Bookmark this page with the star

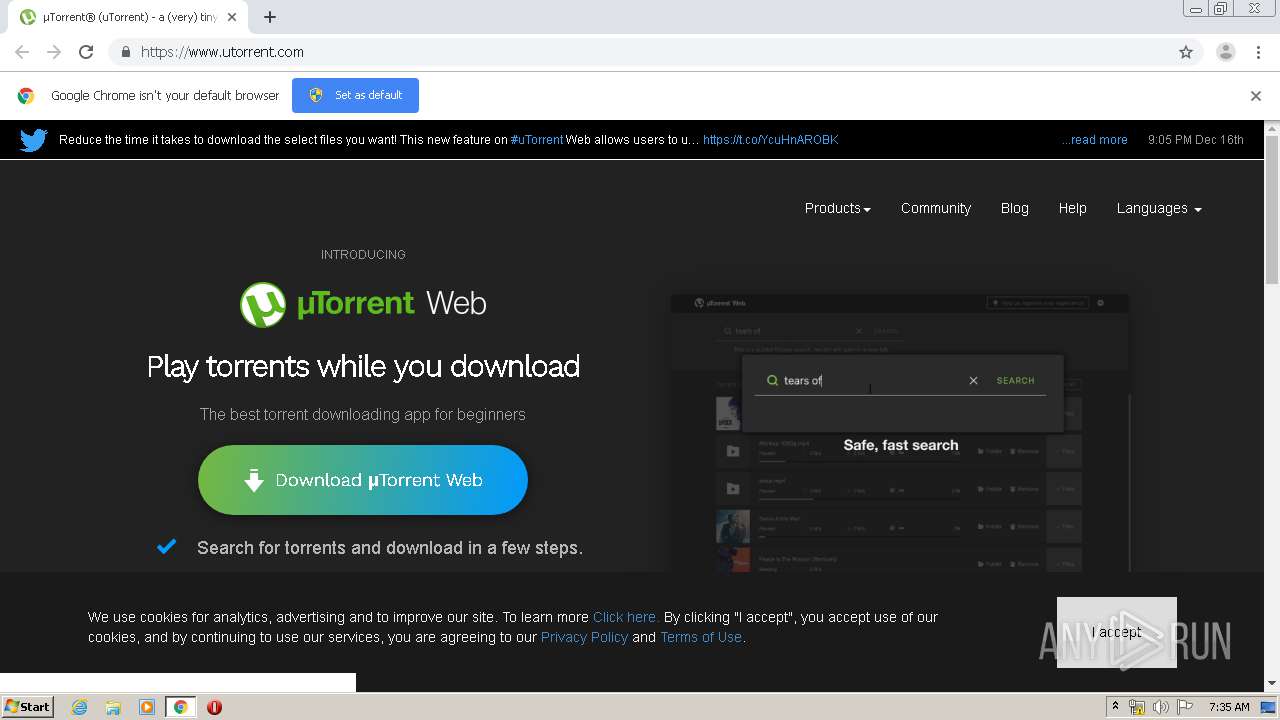click(1186, 52)
